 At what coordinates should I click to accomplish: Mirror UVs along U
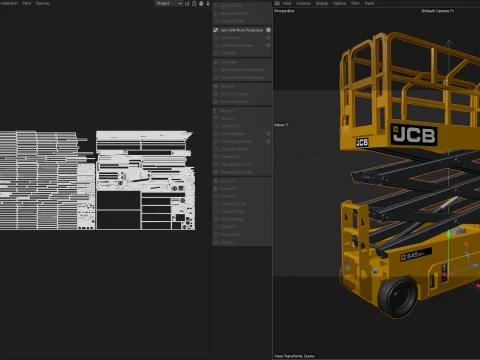click(x=242, y=111)
